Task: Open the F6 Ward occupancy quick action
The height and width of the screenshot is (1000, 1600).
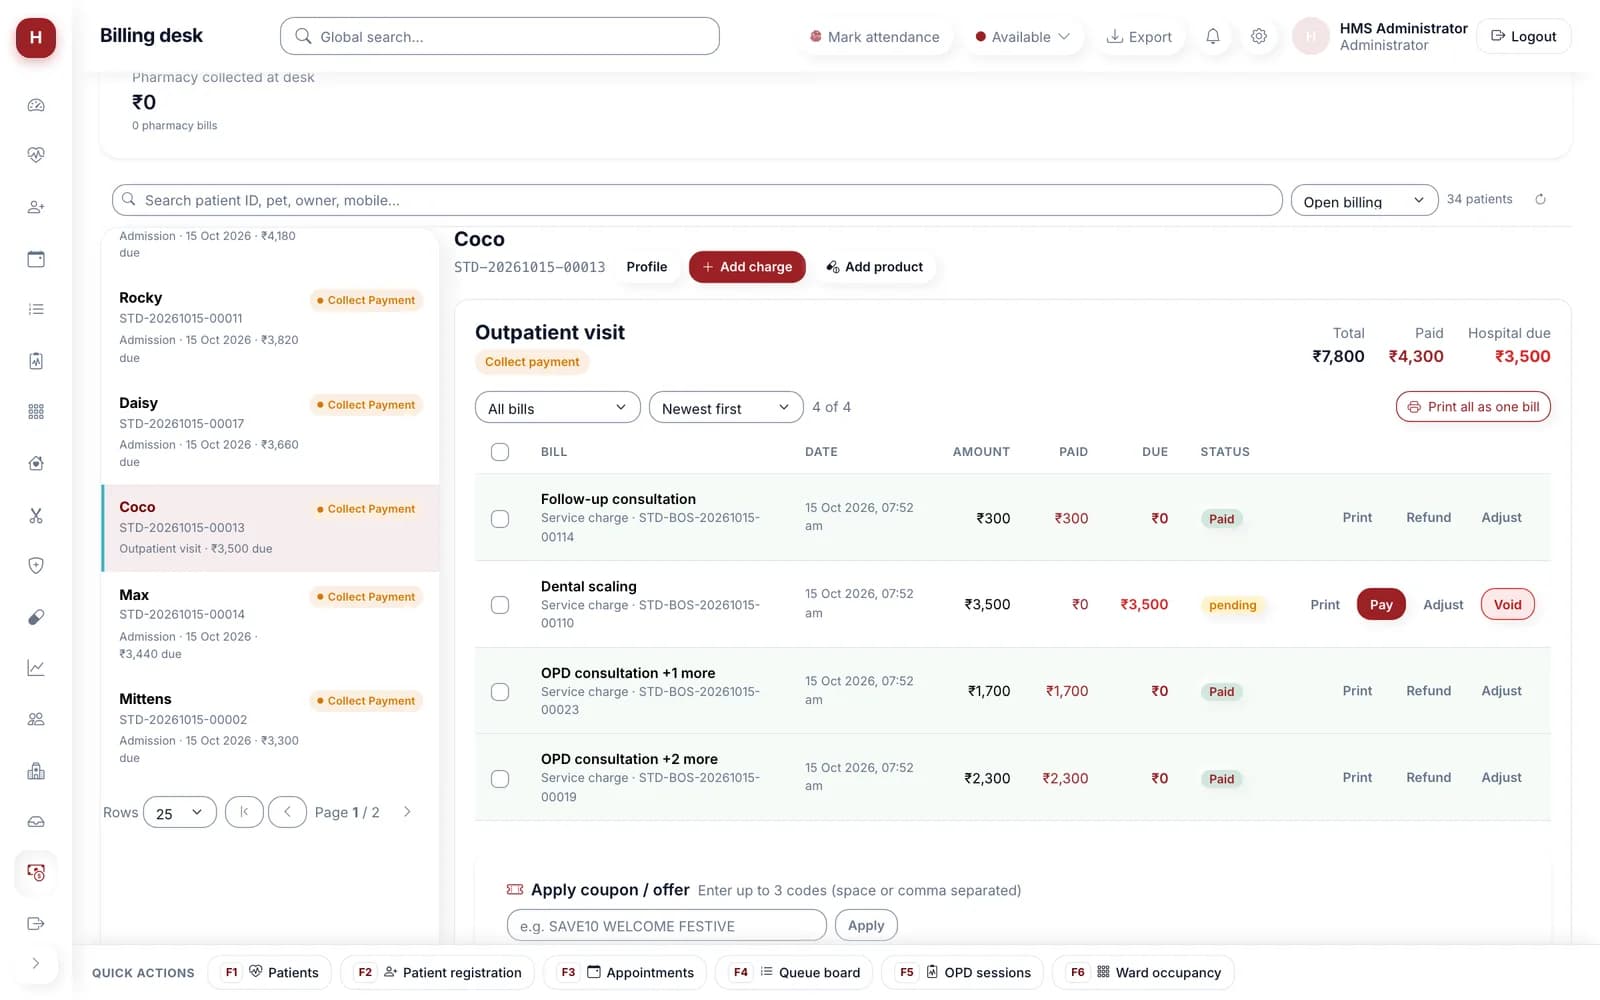Action: (x=1143, y=973)
